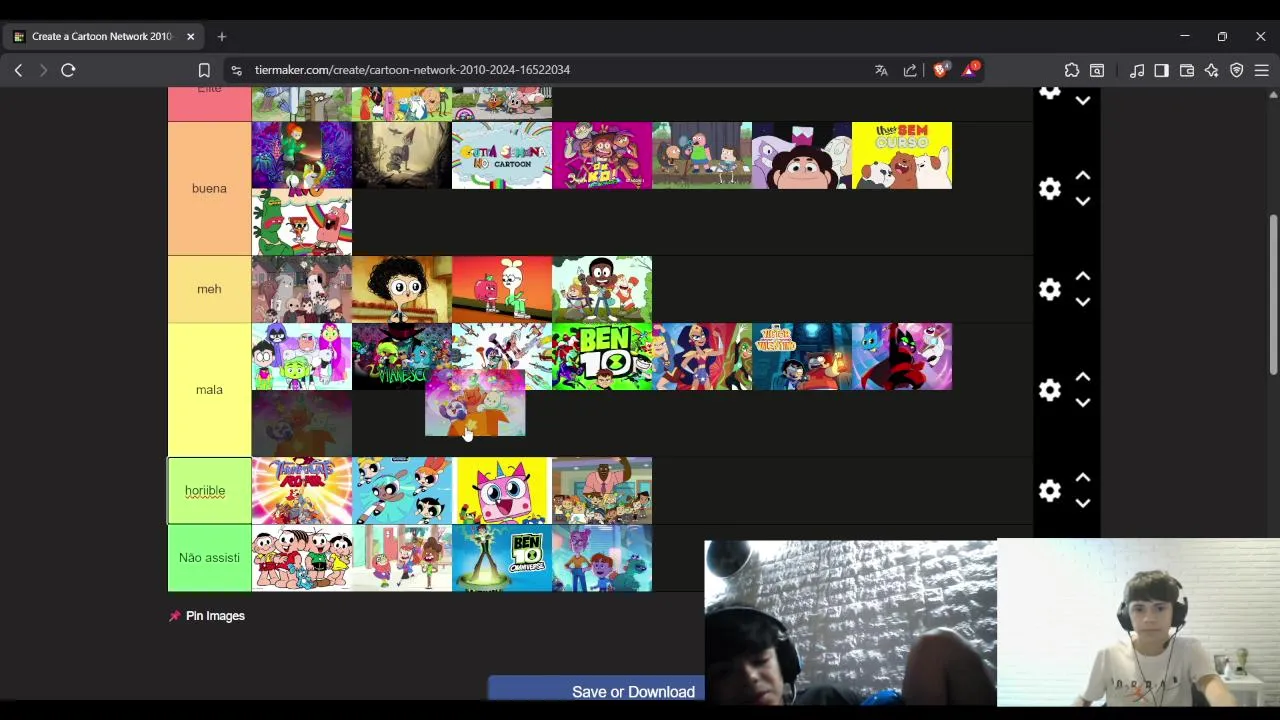Reload the TierMaker page

coord(68,70)
